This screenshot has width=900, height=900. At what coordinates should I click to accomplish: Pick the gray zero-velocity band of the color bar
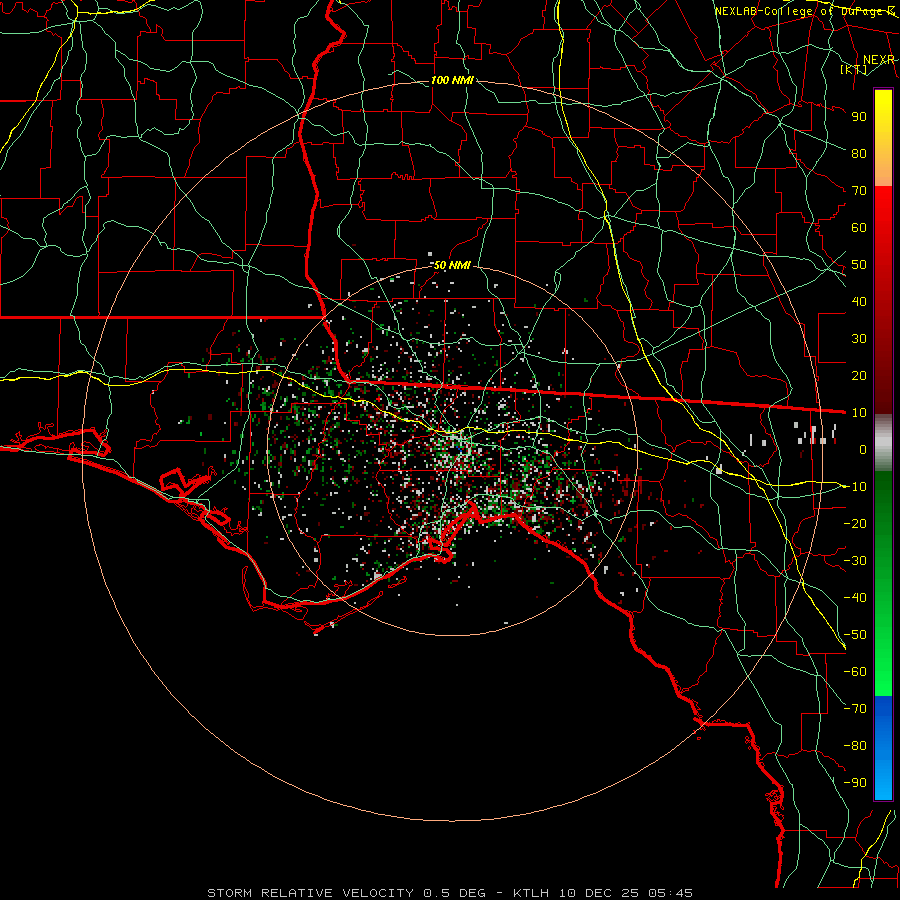[x=883, y=443]
